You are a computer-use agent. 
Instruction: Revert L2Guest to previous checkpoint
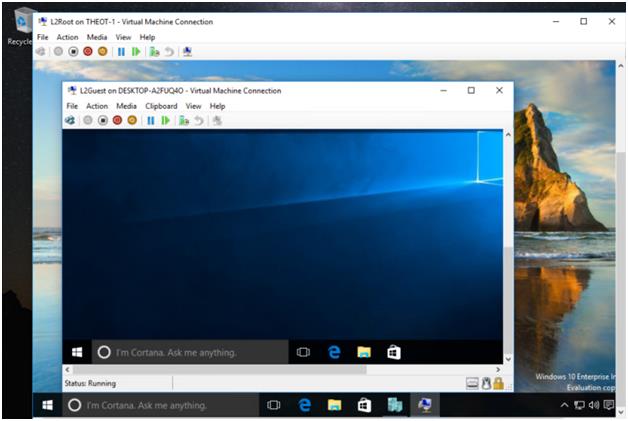(x=199, y=120)
